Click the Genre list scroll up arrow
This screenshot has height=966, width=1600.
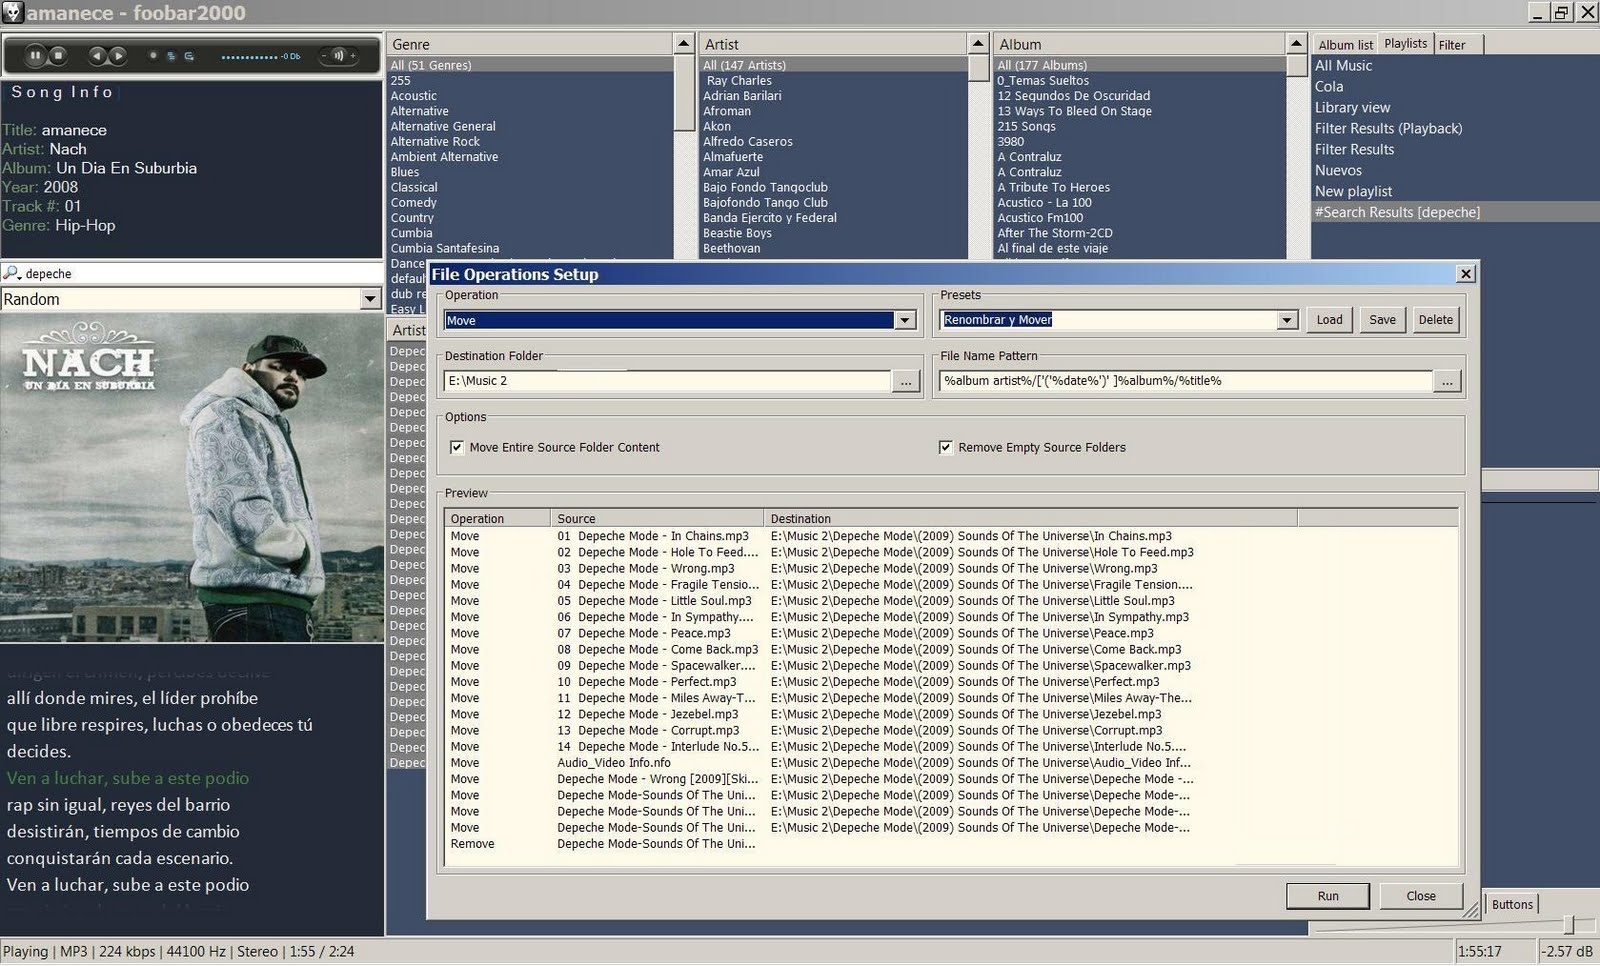[x=684, y=44]
